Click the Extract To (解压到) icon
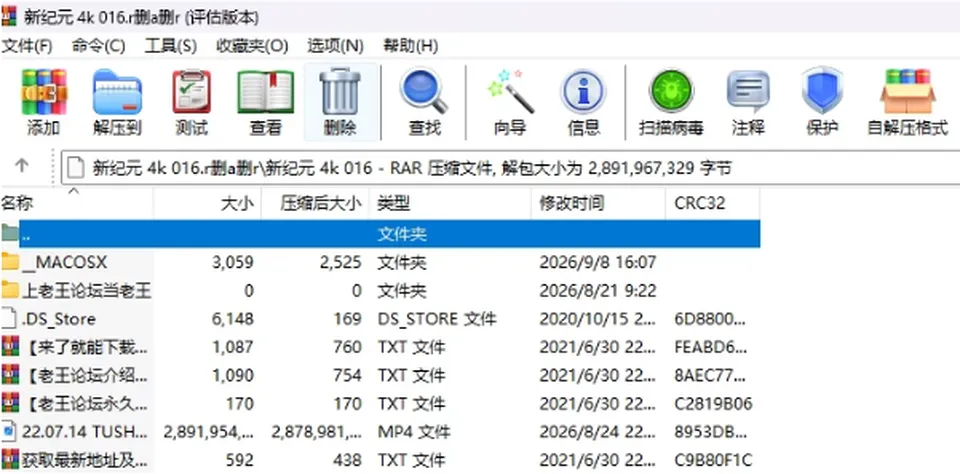 point(118,92)
